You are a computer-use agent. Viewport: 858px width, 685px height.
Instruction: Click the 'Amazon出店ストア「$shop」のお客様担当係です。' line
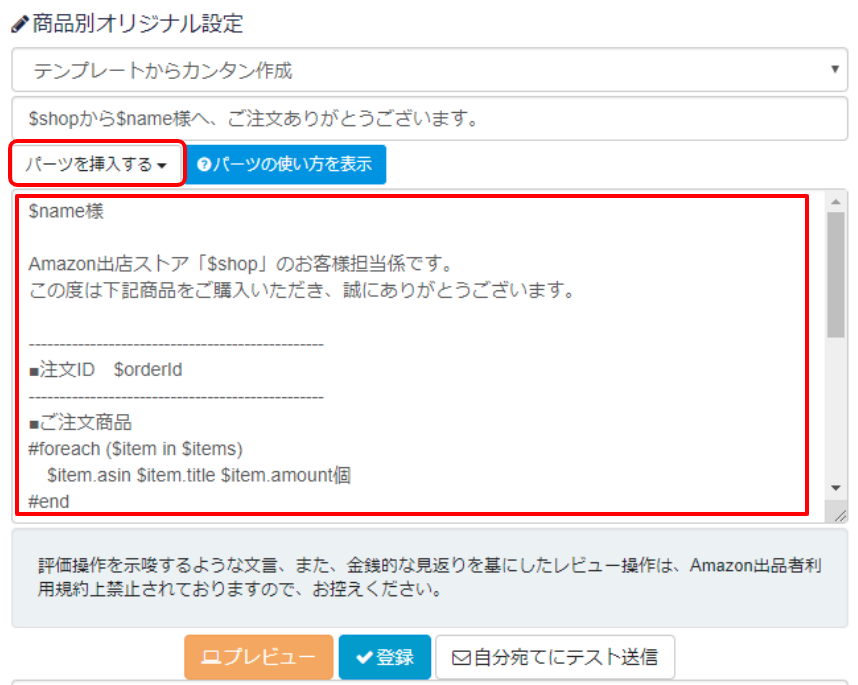(241, 264)
